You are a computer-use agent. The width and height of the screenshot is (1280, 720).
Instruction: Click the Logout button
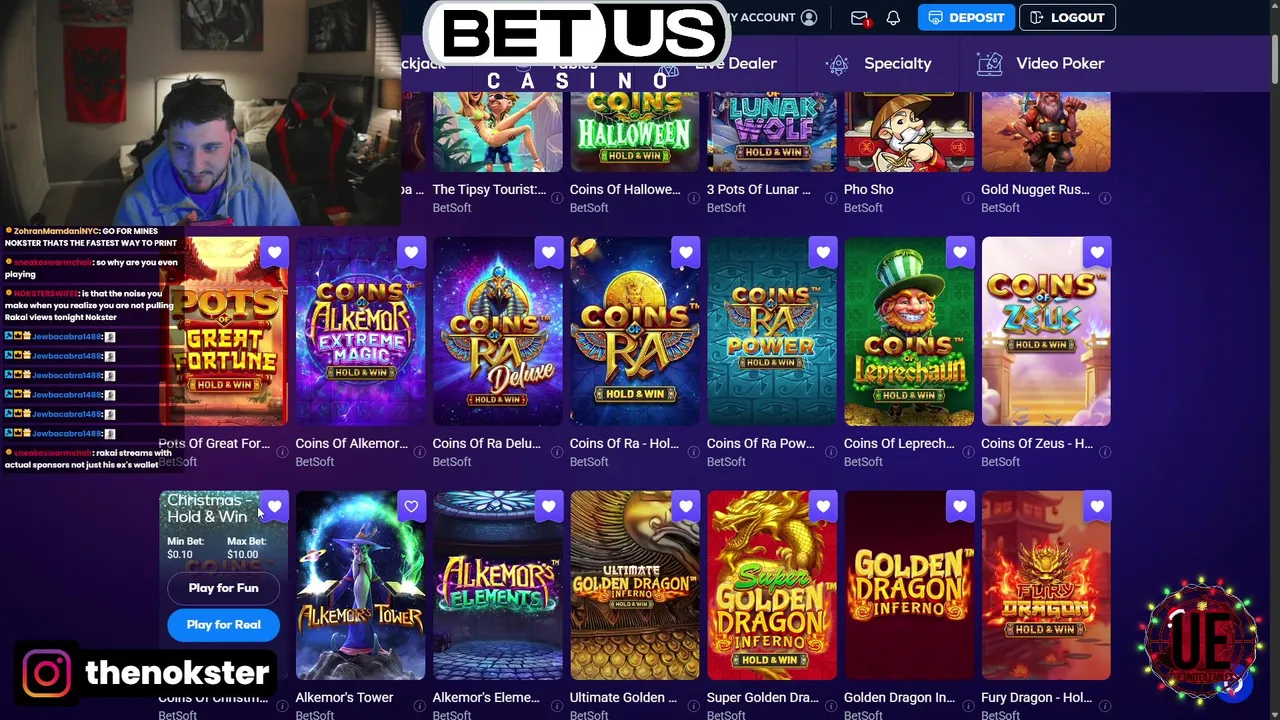[1067, 18]
